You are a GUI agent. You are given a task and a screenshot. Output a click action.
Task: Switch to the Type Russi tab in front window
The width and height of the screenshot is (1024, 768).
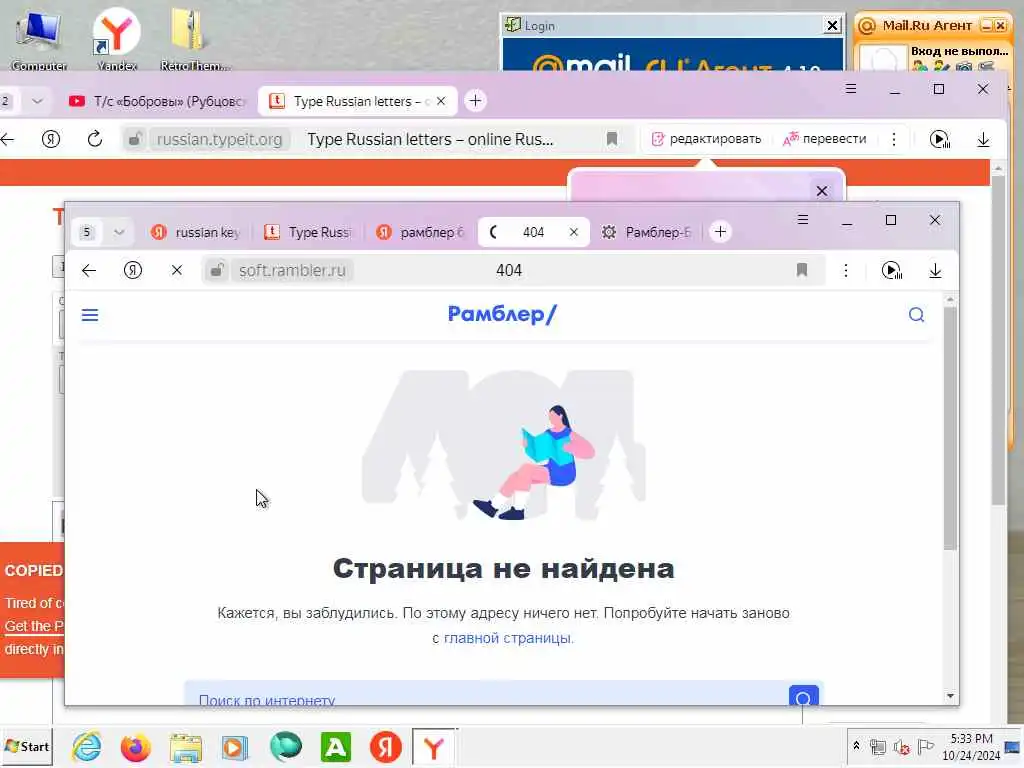pyautogui.click(x=308, y=232)
